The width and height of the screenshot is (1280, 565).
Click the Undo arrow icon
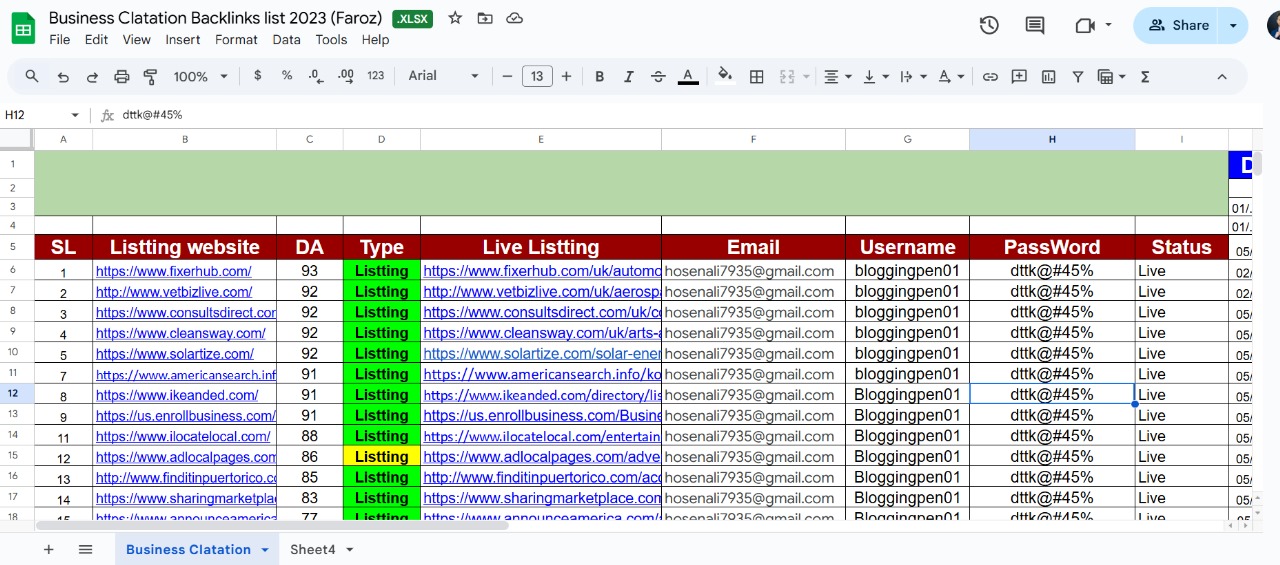pos(63,77)
